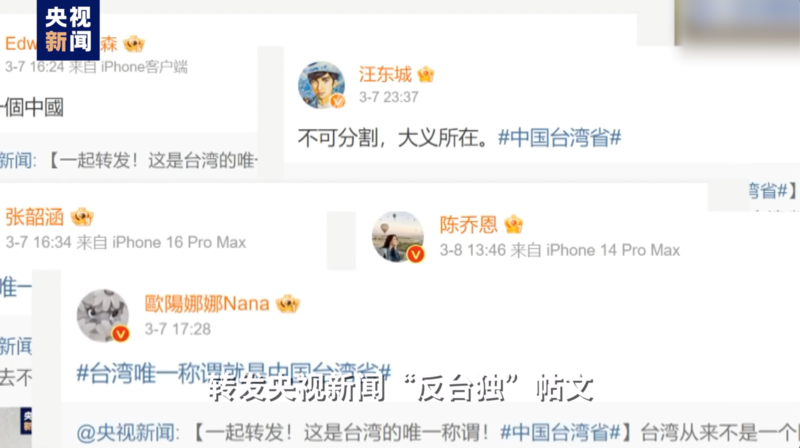Open 歐陽娜娜Nana's gray avatar
800x448 pixels.
(x=103, y=315)
